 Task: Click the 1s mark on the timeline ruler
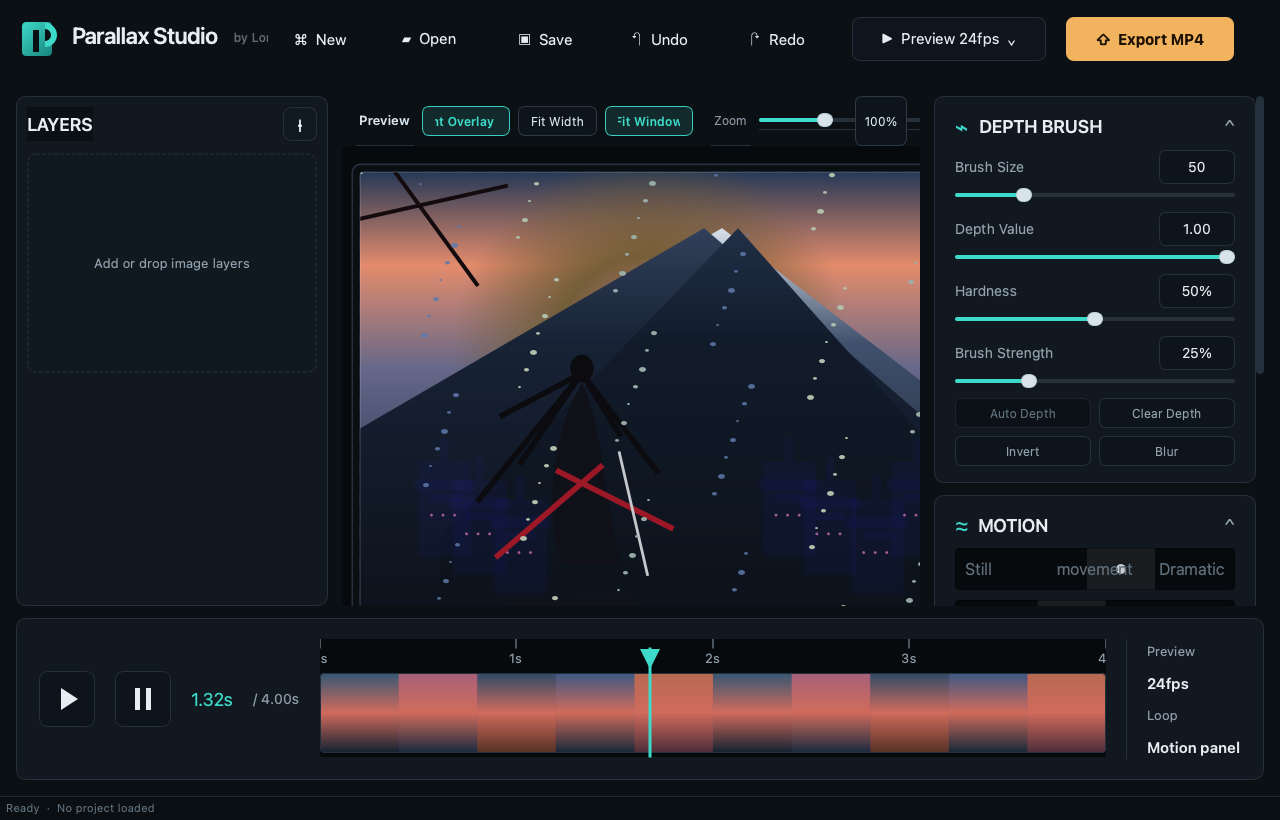[515, 658]
